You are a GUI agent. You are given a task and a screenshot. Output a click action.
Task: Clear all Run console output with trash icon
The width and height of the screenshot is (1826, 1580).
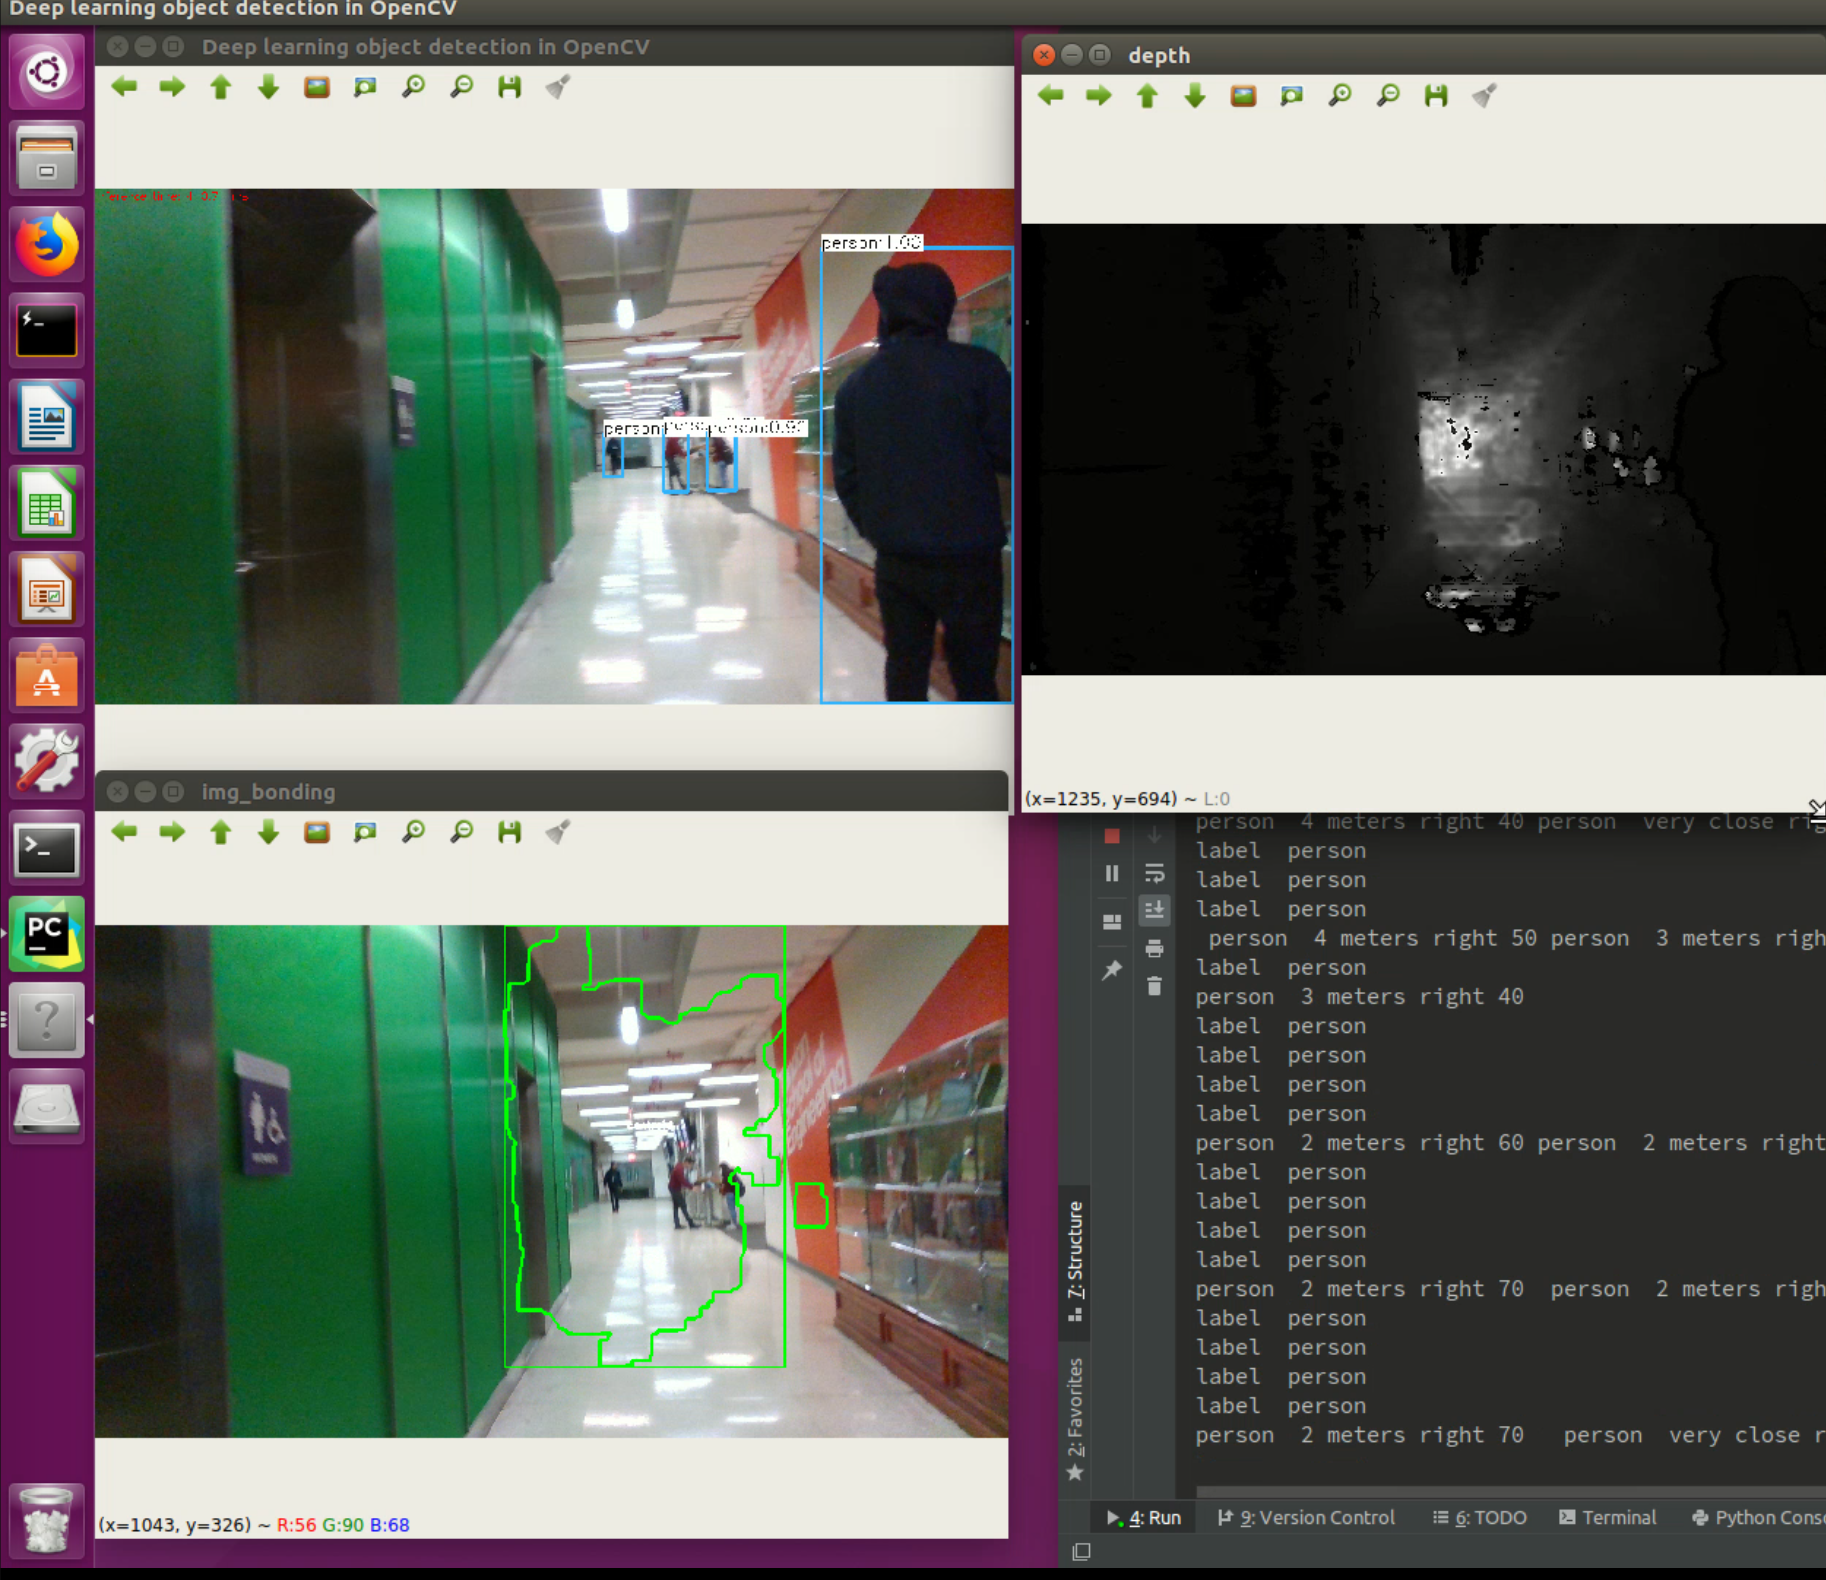(x=1154, y=987)
